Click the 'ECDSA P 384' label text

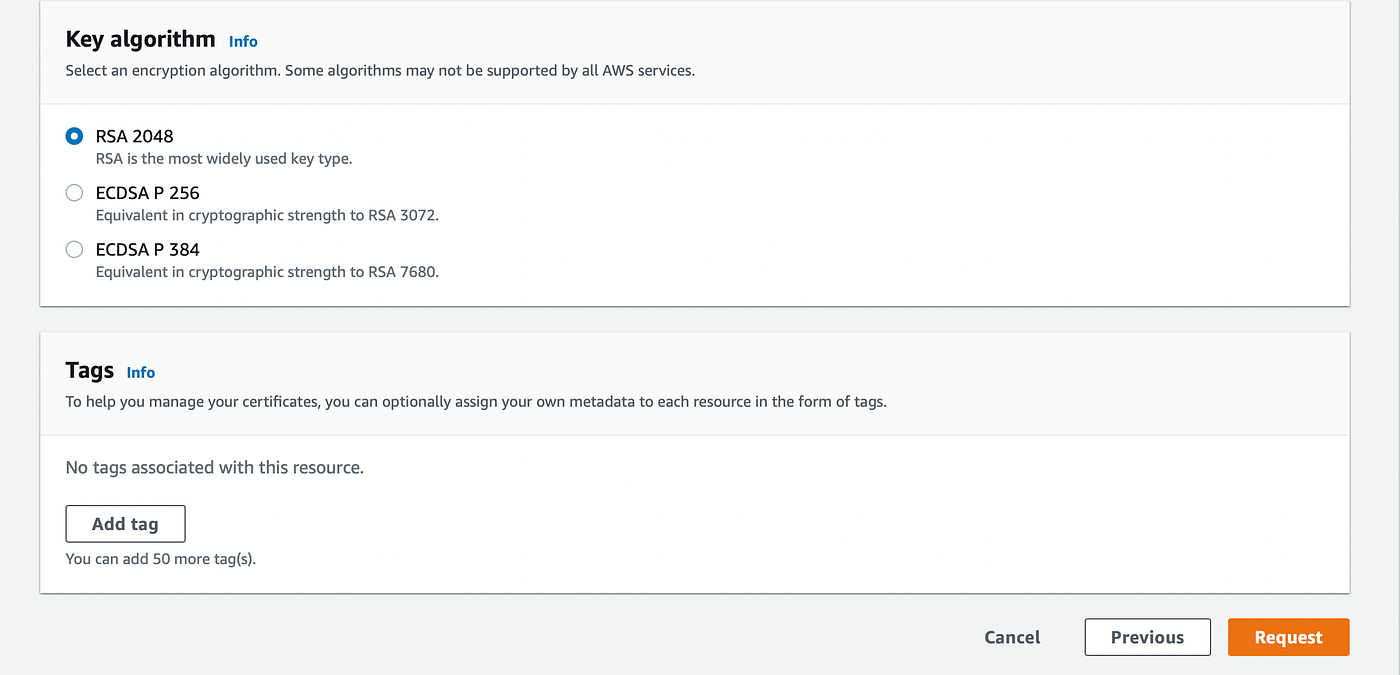click(x=148, y=249)
